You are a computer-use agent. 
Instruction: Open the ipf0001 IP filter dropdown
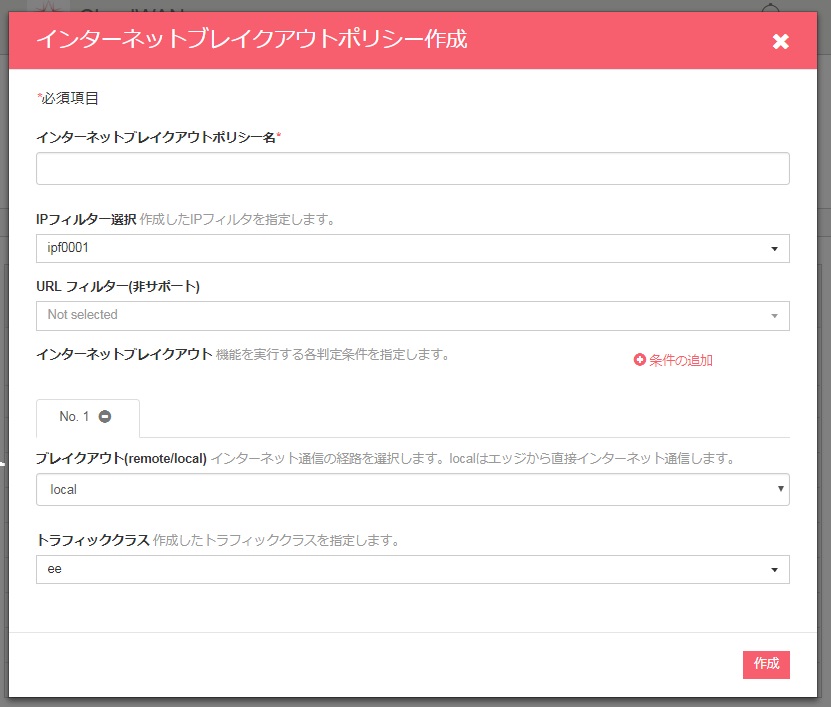400,249
